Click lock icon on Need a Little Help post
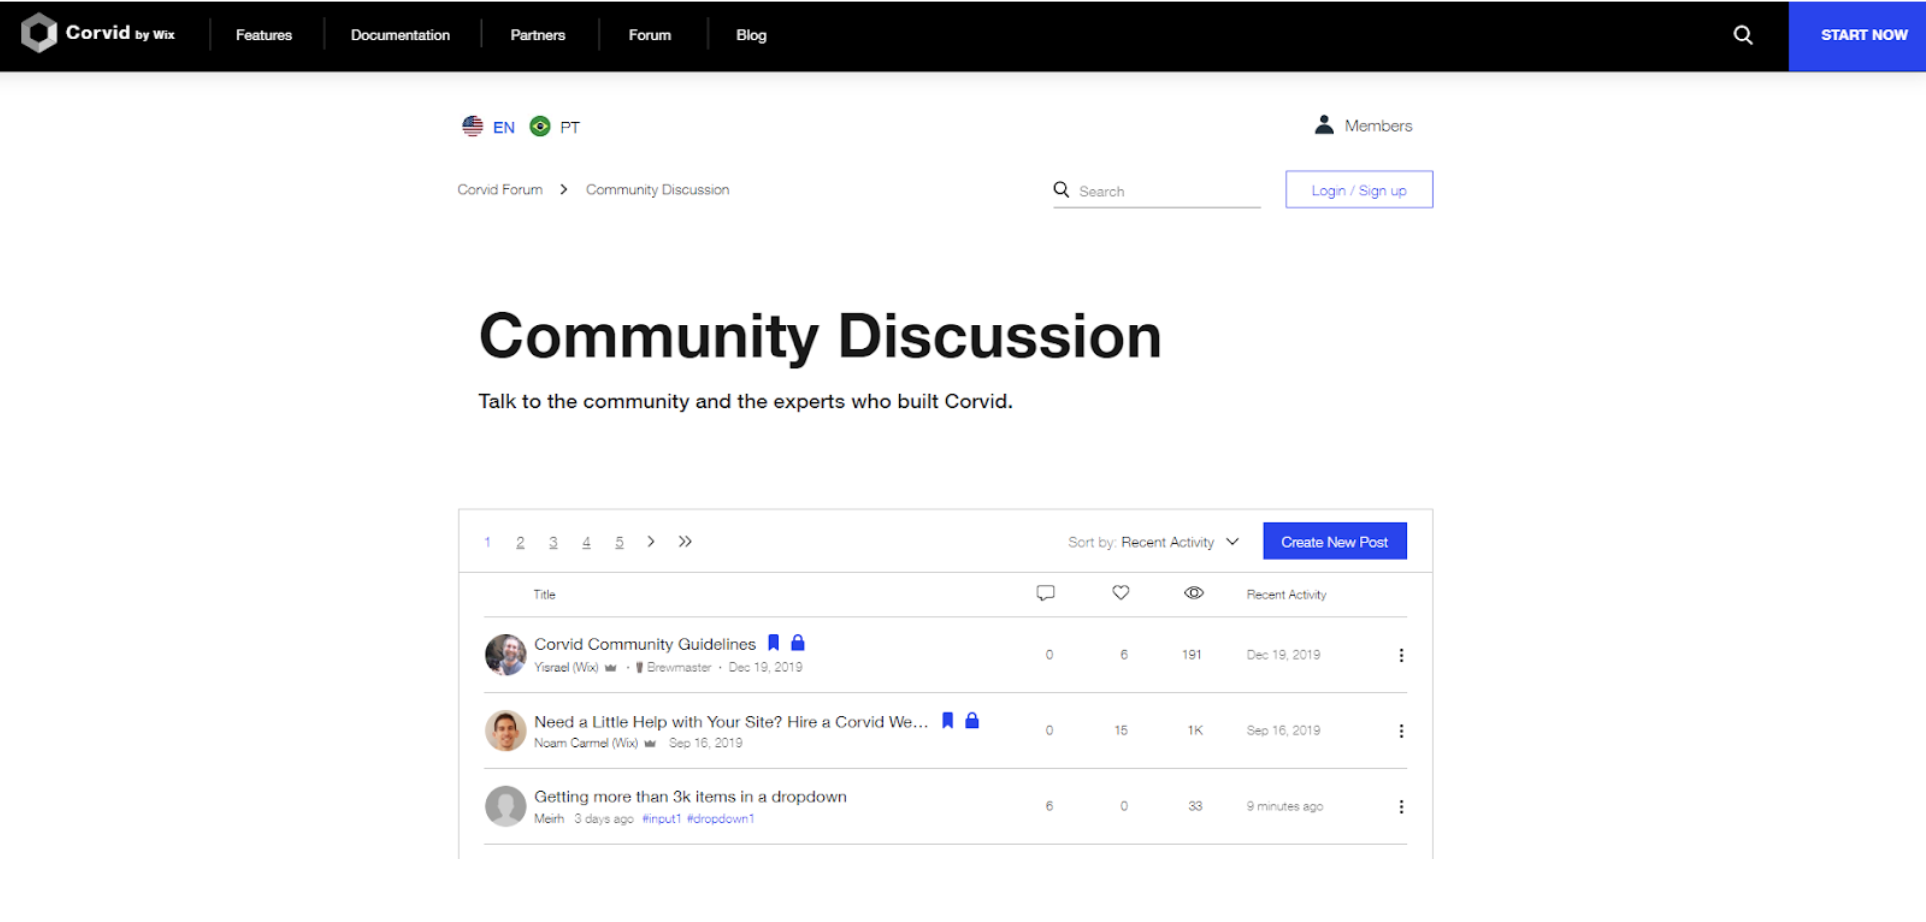Image resolution: width=1926 pixels, height=922 pixels. 972,720
